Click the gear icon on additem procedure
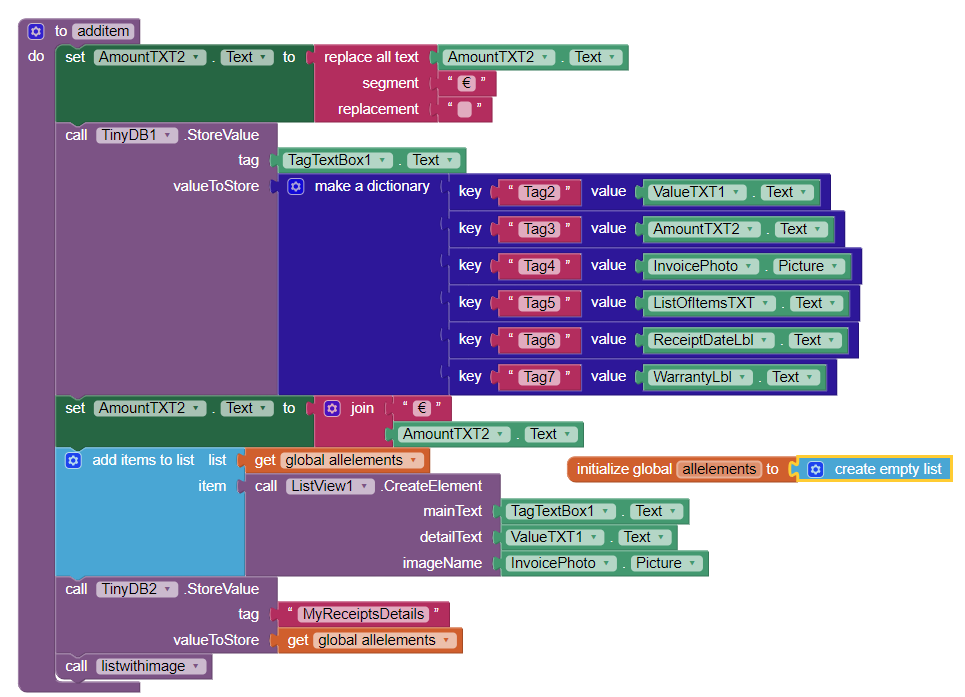This screenshot has width=965, height=697. [x=36, y=31]
